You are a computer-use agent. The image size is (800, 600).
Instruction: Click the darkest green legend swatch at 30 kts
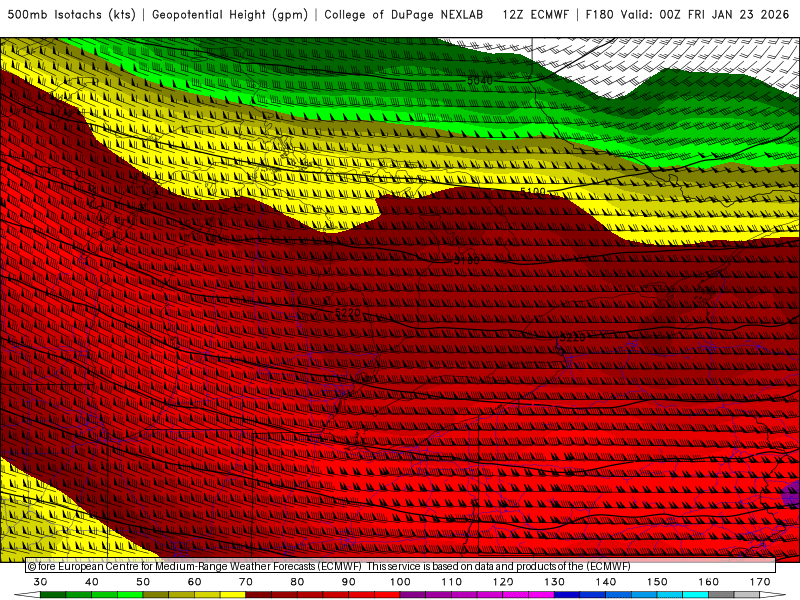tap(53, 595)
